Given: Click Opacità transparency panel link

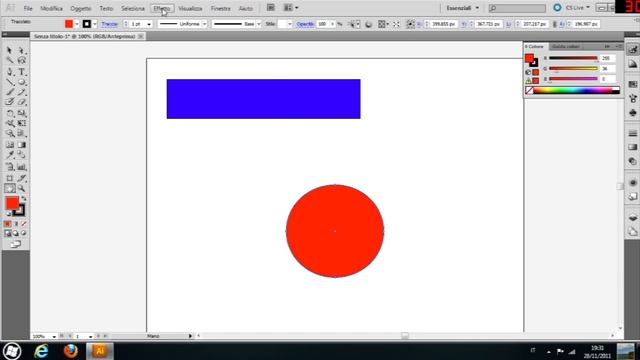Looking at the screenshot, I should point(305,24).
